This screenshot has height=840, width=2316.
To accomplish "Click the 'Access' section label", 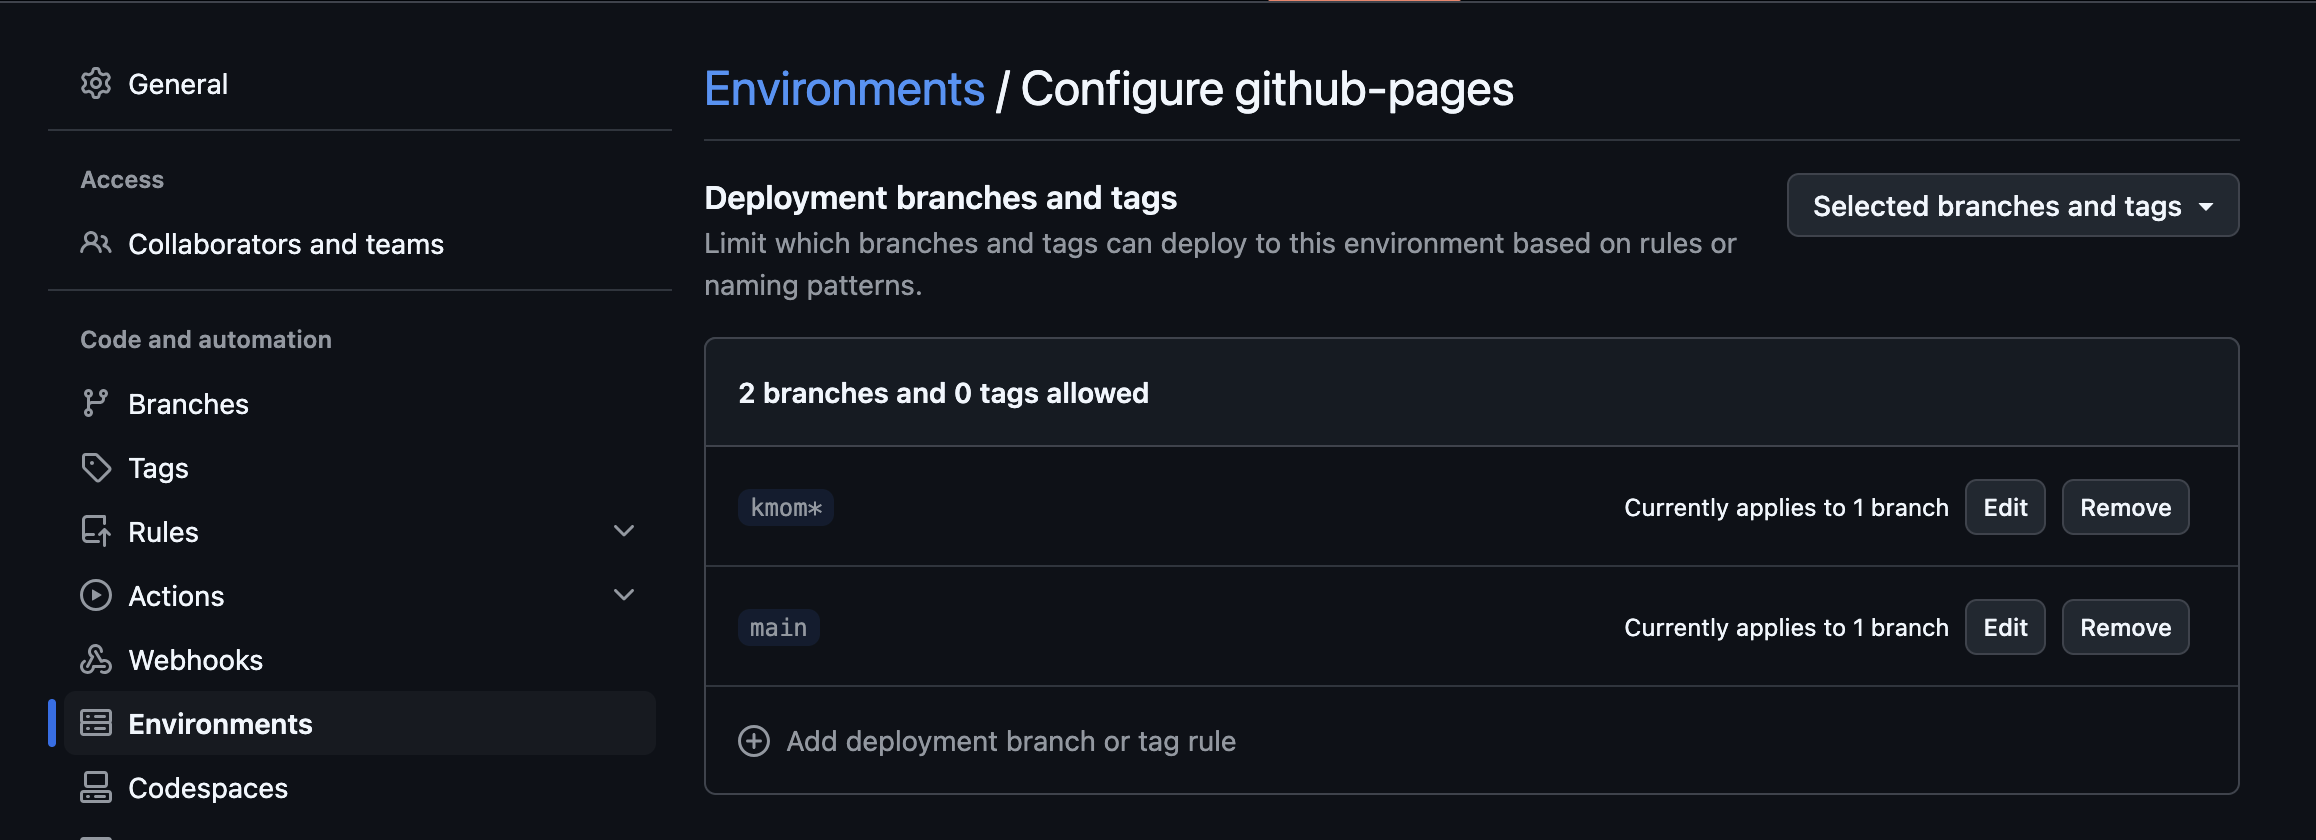I will (x=122, y=180).
